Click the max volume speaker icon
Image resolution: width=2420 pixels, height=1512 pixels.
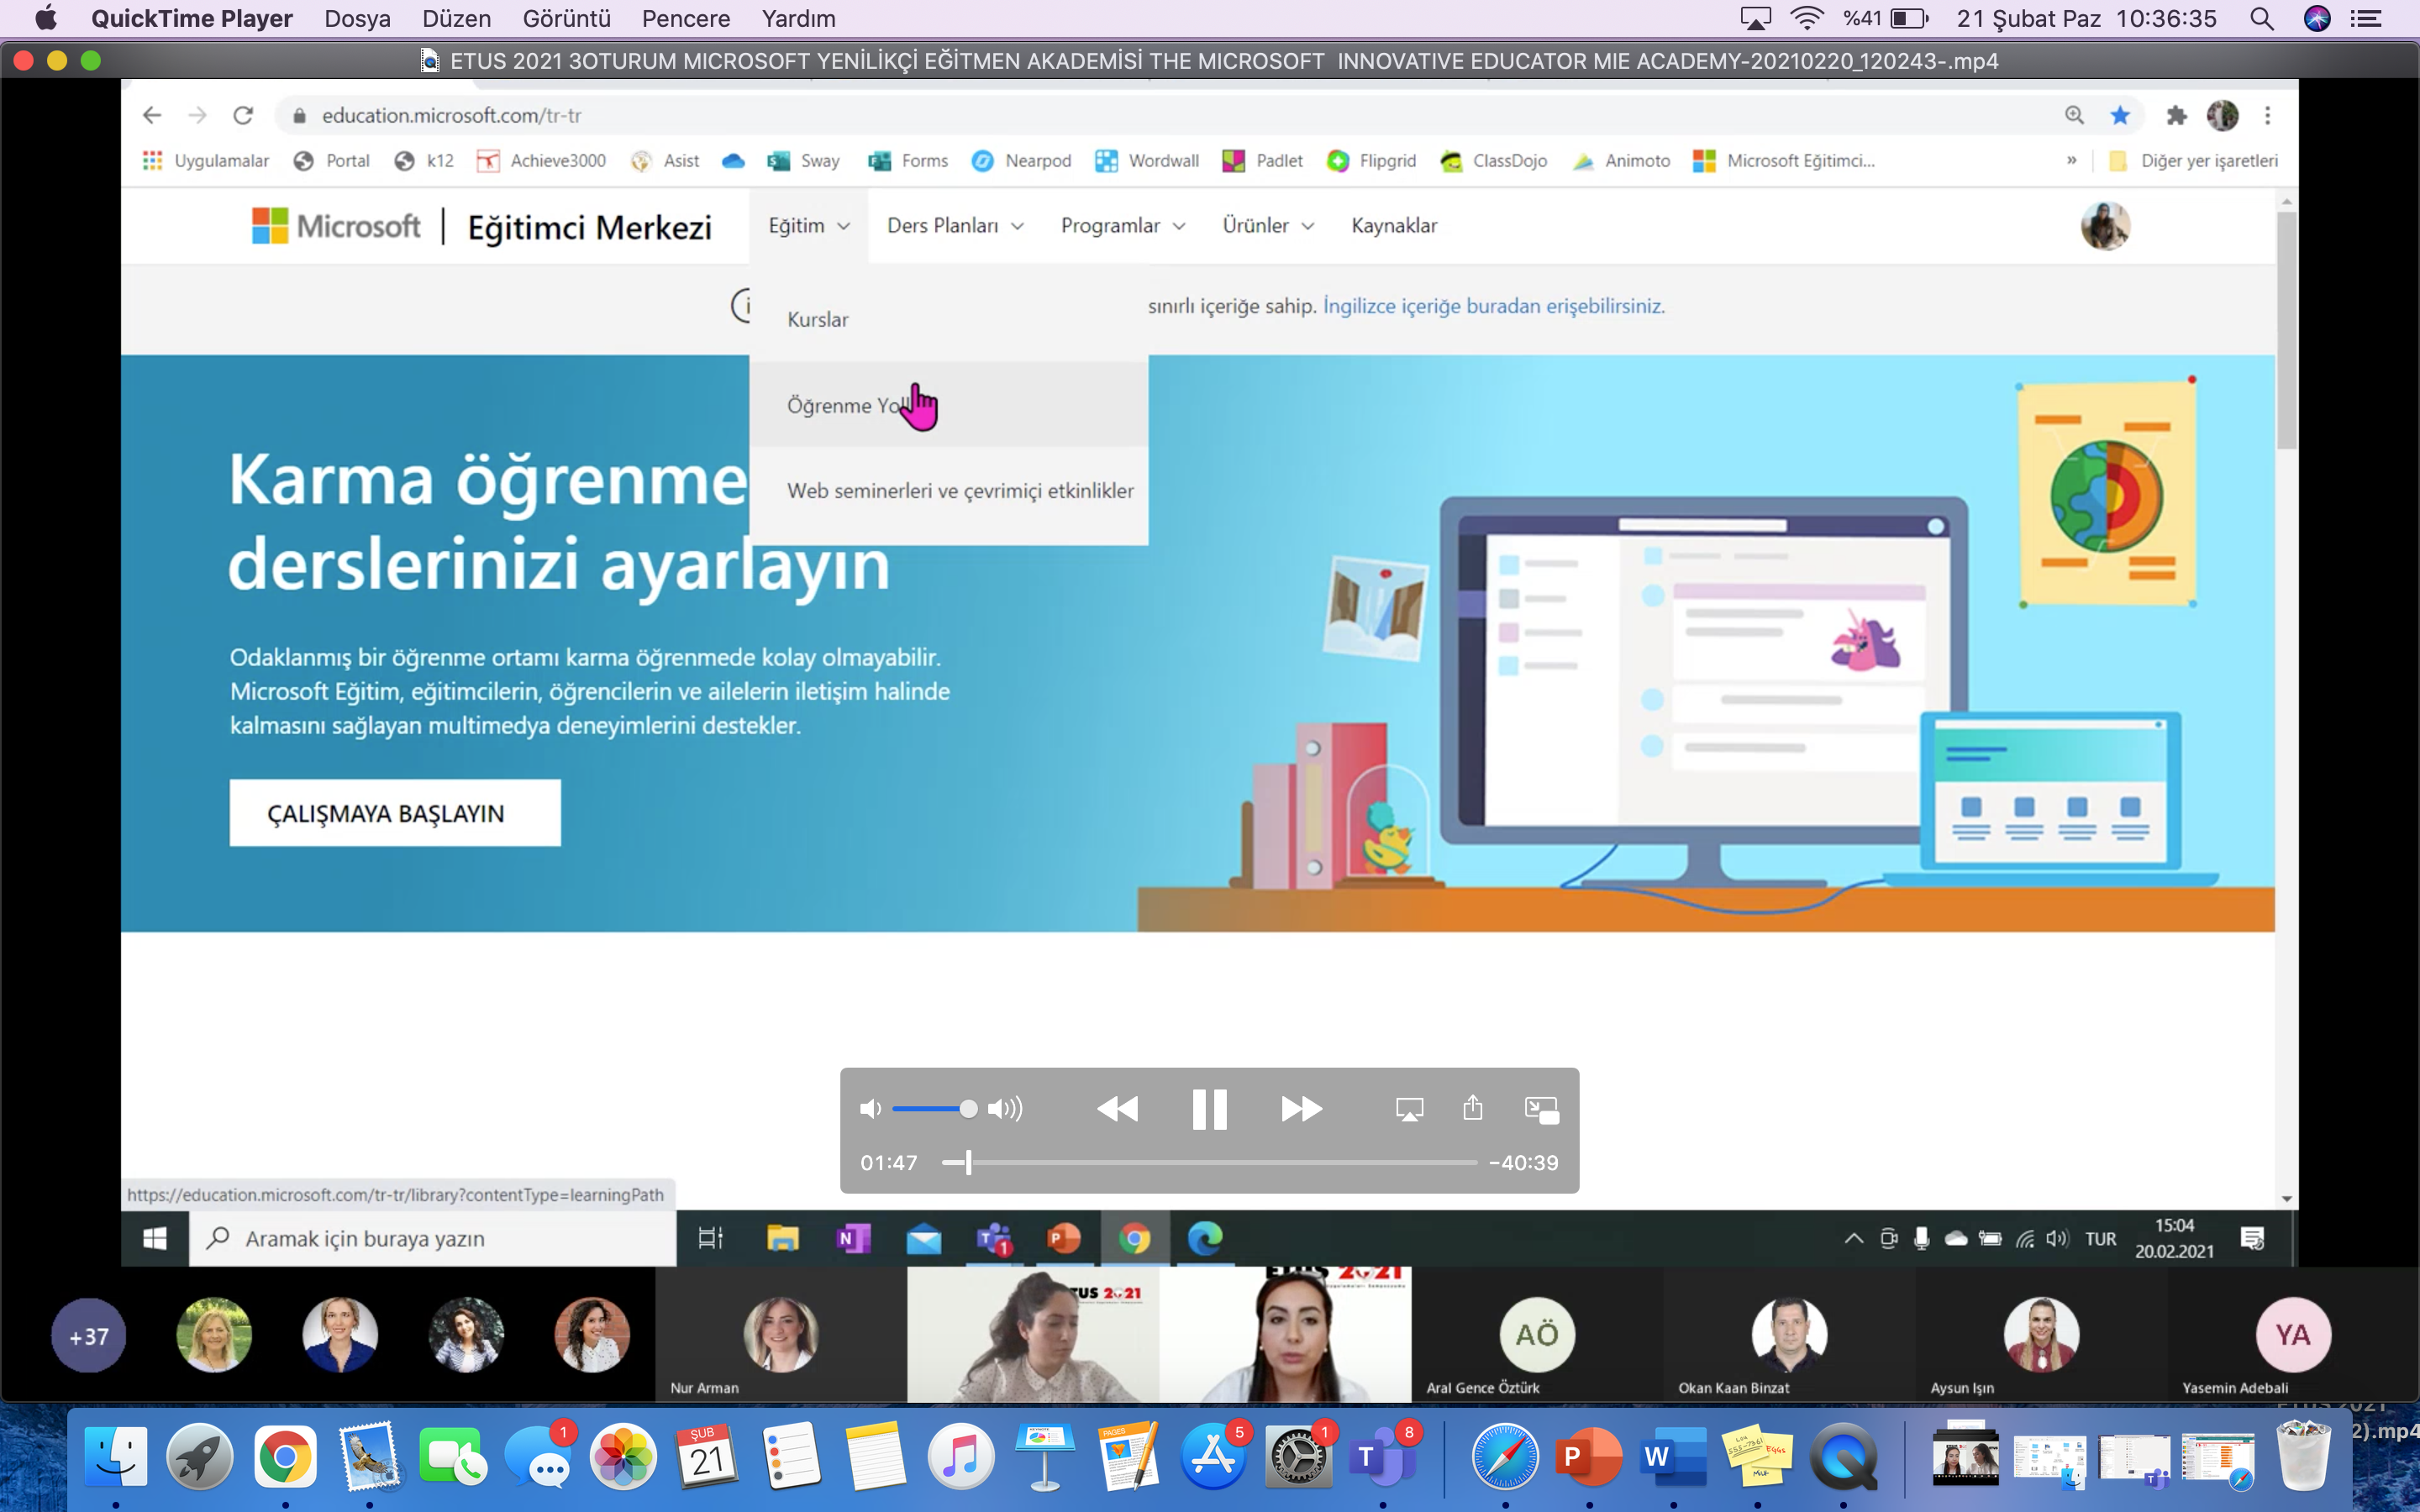(1005, 1109)
